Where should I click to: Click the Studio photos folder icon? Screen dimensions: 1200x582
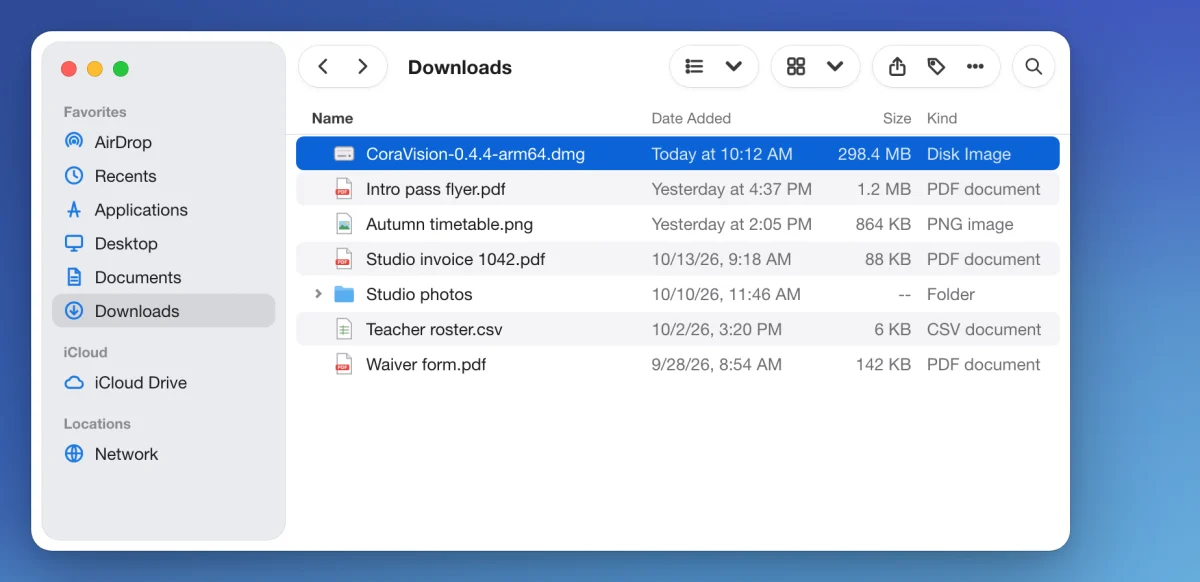pyautogui.click(x=344, y=294)
